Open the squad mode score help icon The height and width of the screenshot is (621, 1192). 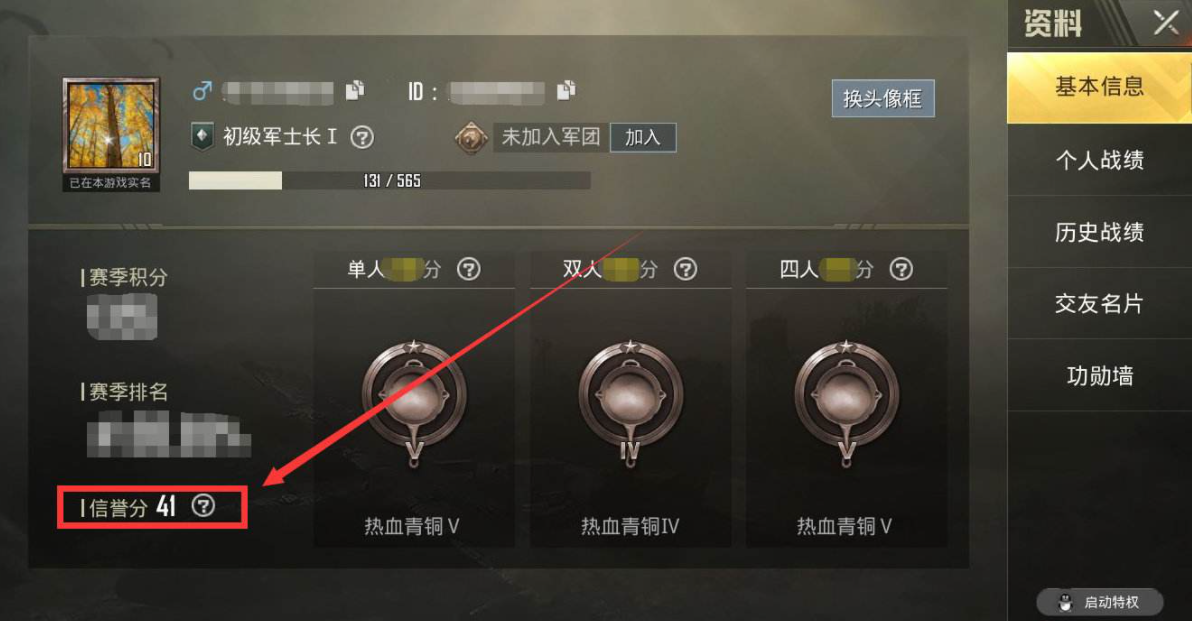901,269
